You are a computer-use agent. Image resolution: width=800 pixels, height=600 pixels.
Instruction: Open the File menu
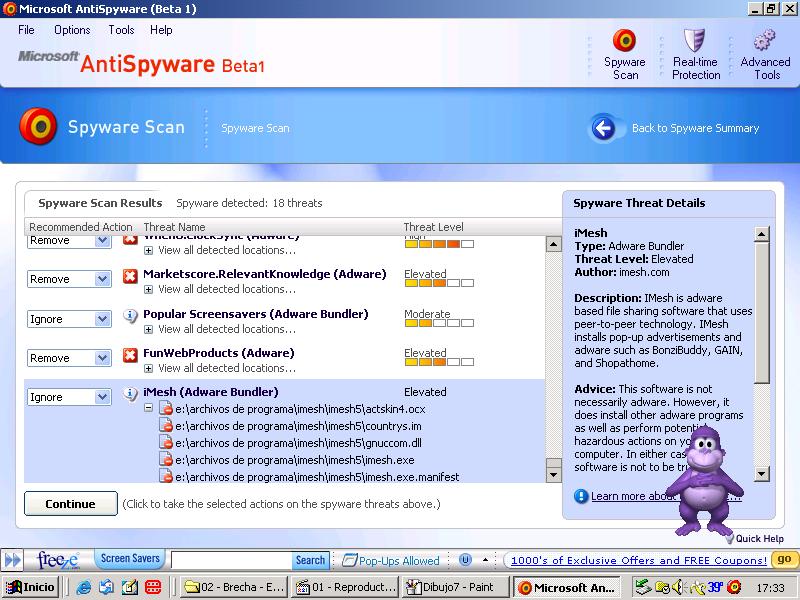point(26,30)
